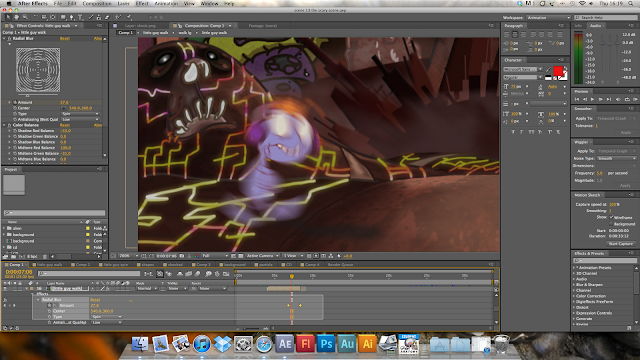This screenshot has height=360, width=640.
Task: Launch Illustrator from the dock
Action: point(367,344)
